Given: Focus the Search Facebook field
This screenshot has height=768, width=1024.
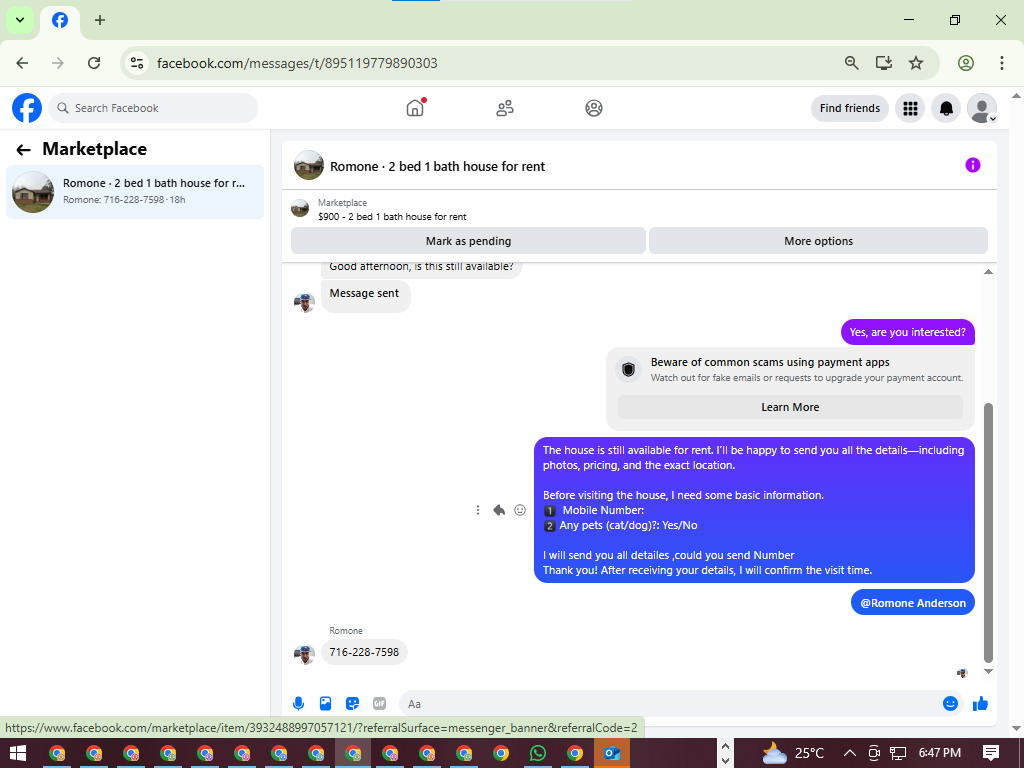Looking at the screenshot, I should coord(153,108).
